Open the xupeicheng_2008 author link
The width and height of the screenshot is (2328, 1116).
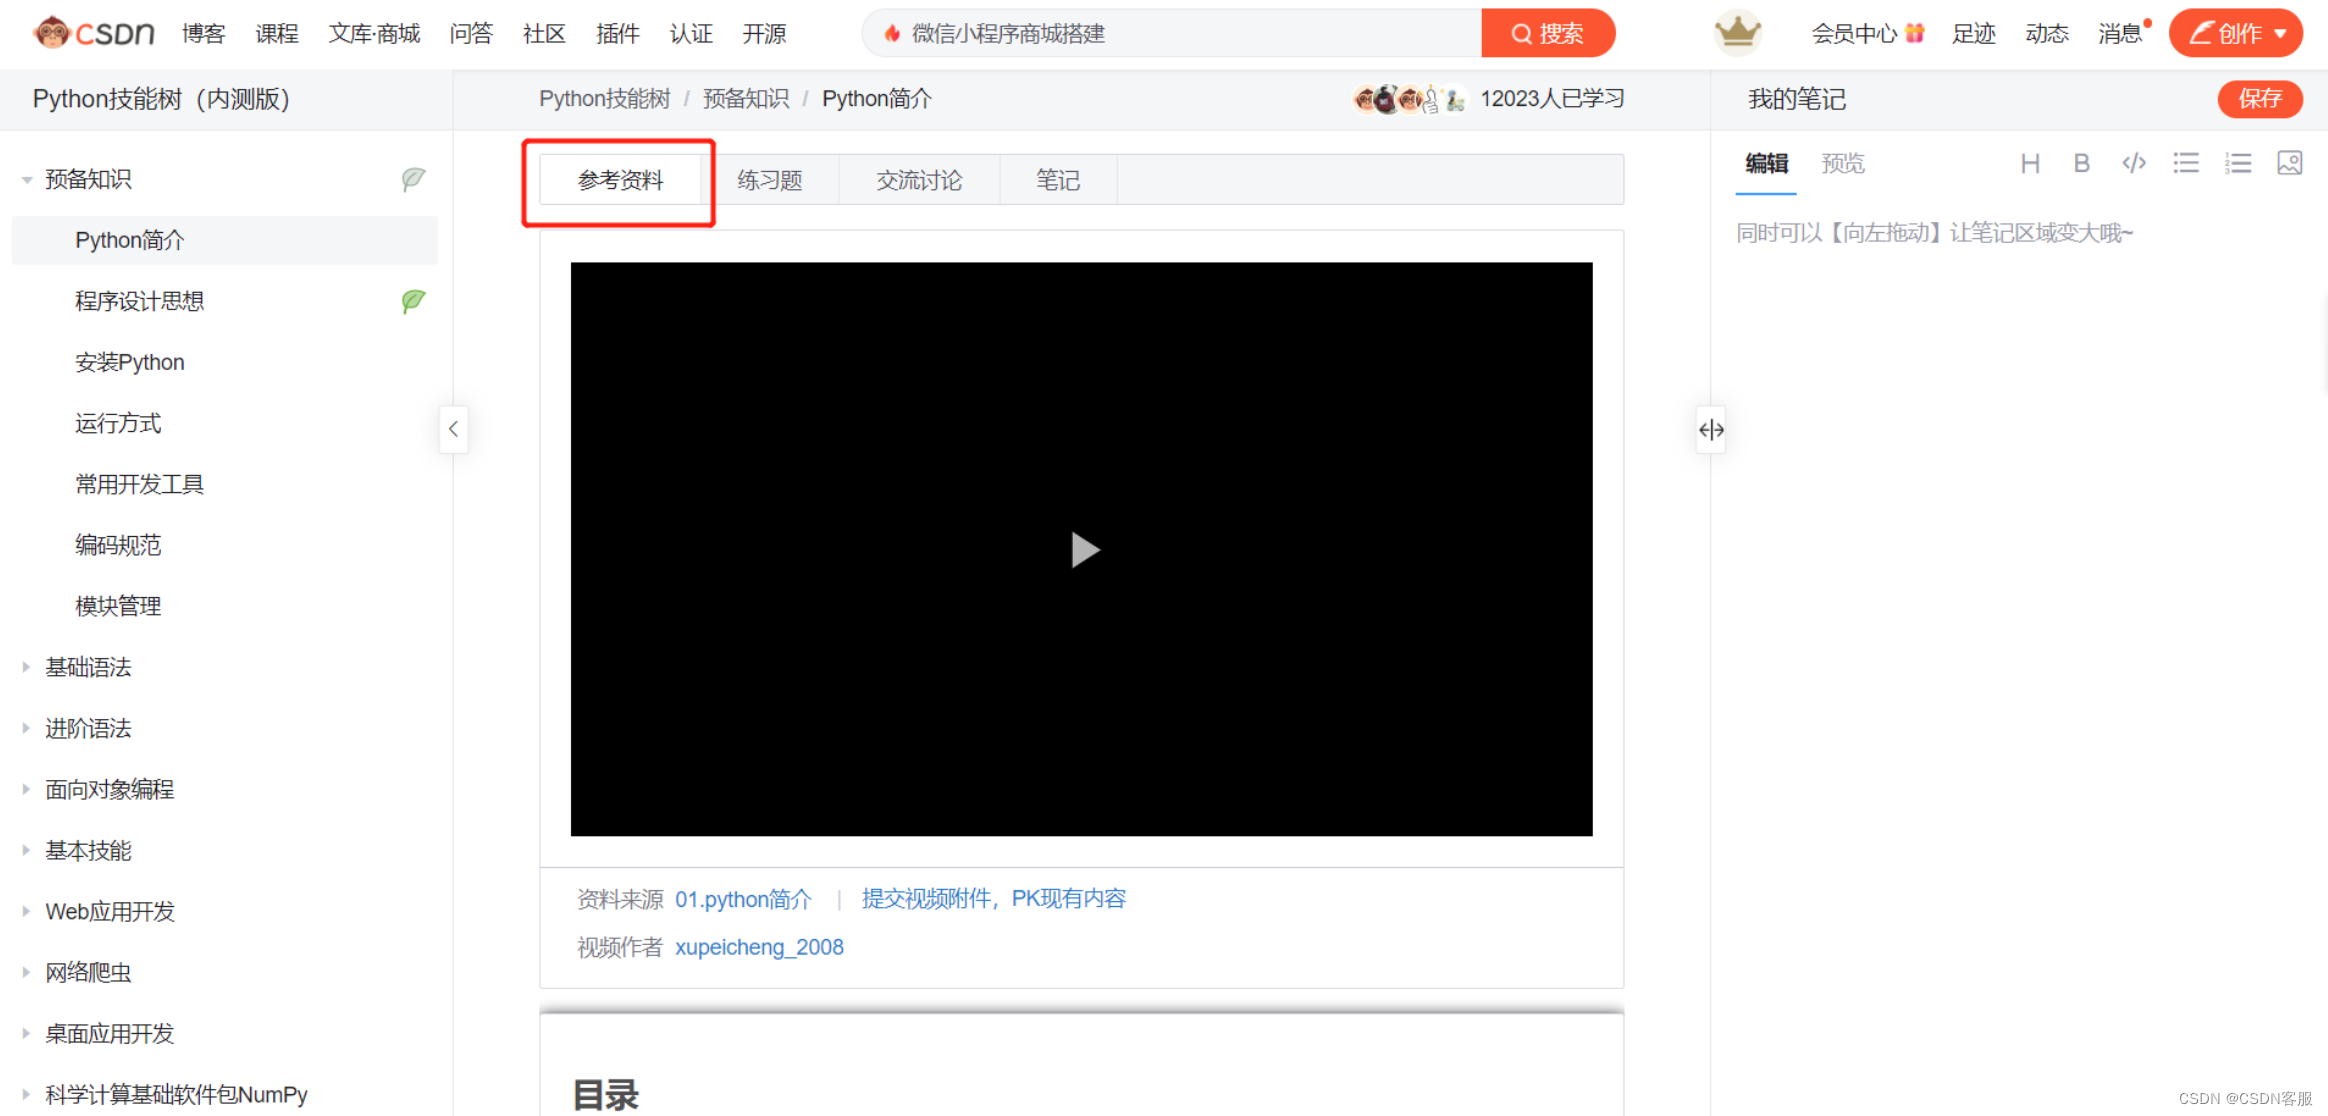[759, 947]
